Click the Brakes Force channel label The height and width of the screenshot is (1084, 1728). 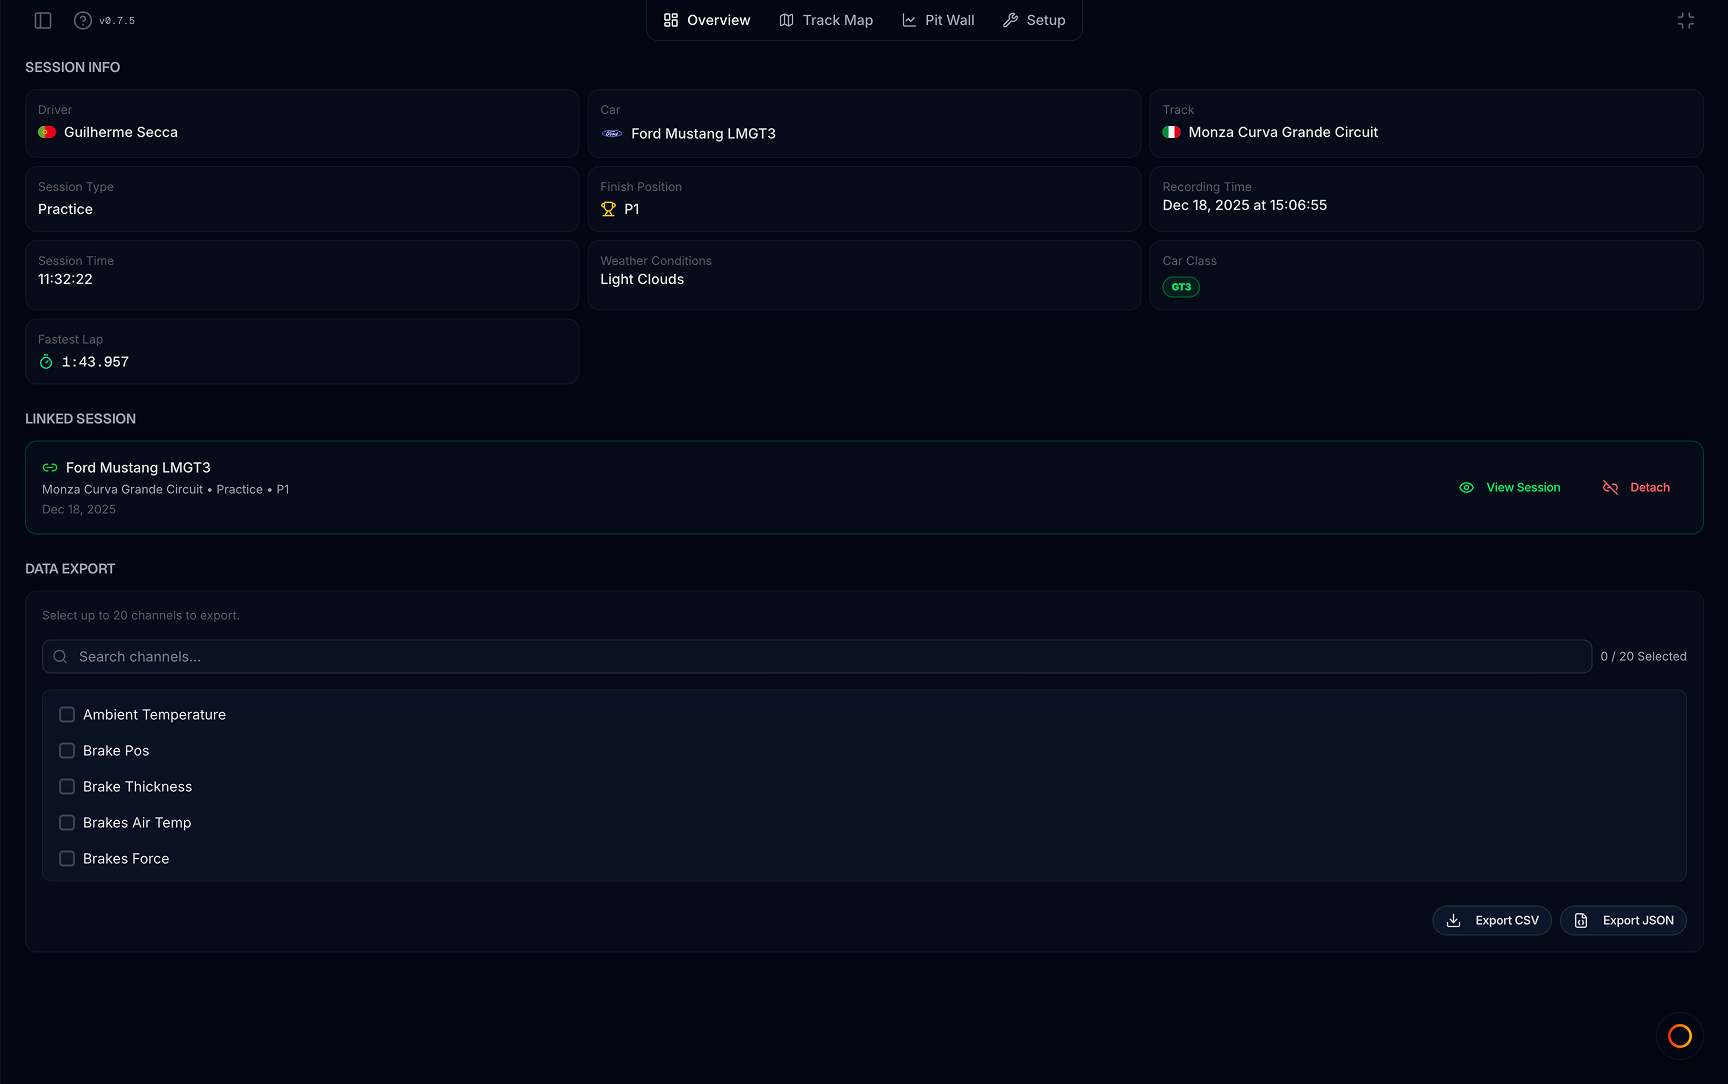(126, 858)
